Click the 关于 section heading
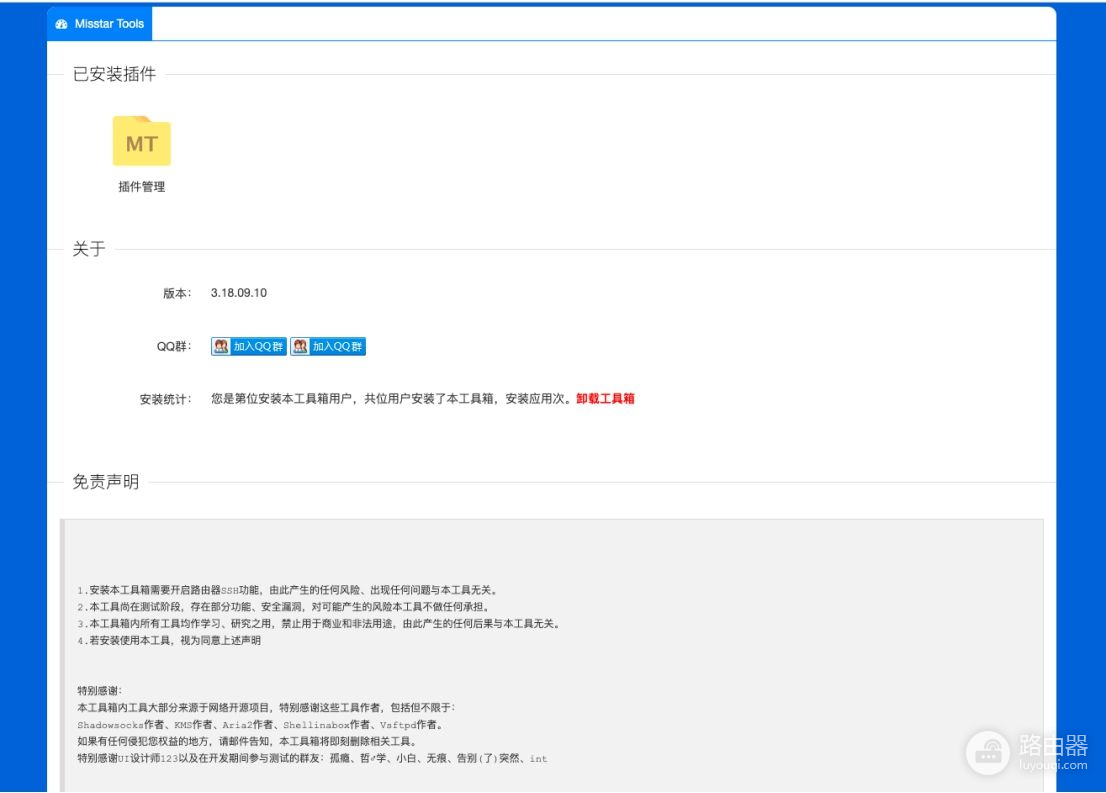Image resolution: width=1106 pixels, height=793 pixels. 89,250
